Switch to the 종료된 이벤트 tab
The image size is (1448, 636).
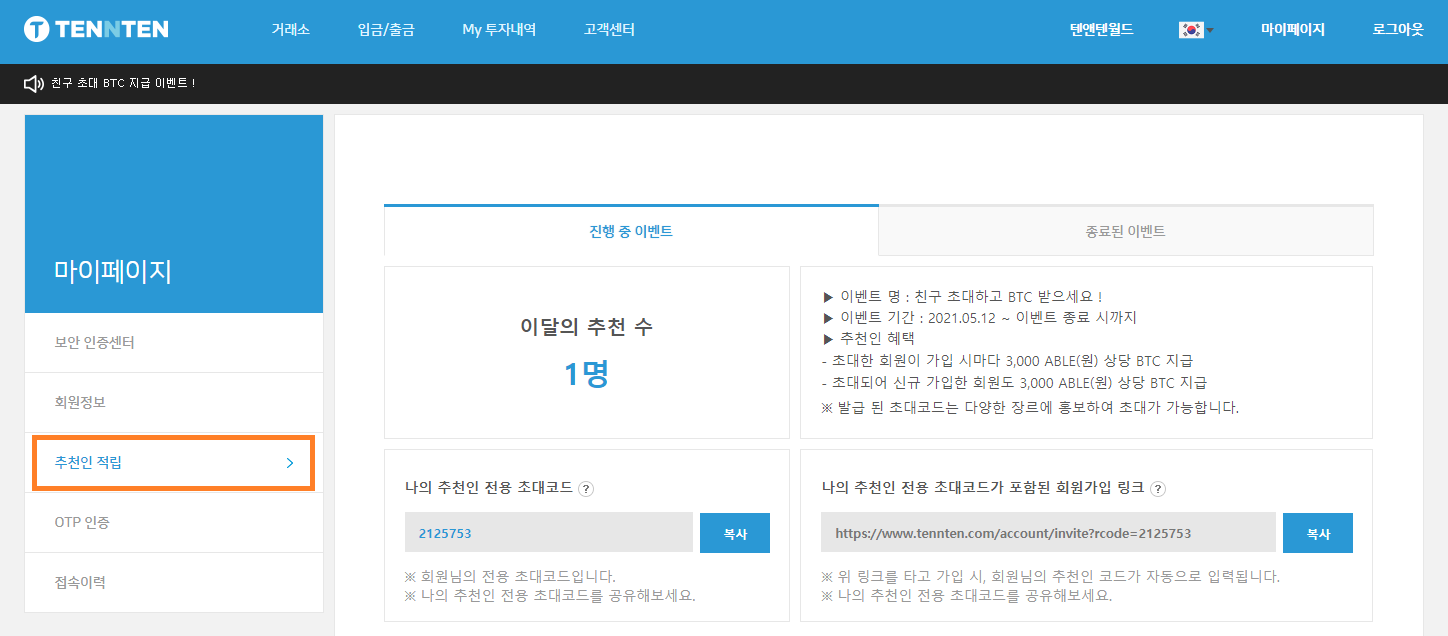pyautogui.click(x=1126, y=231)
